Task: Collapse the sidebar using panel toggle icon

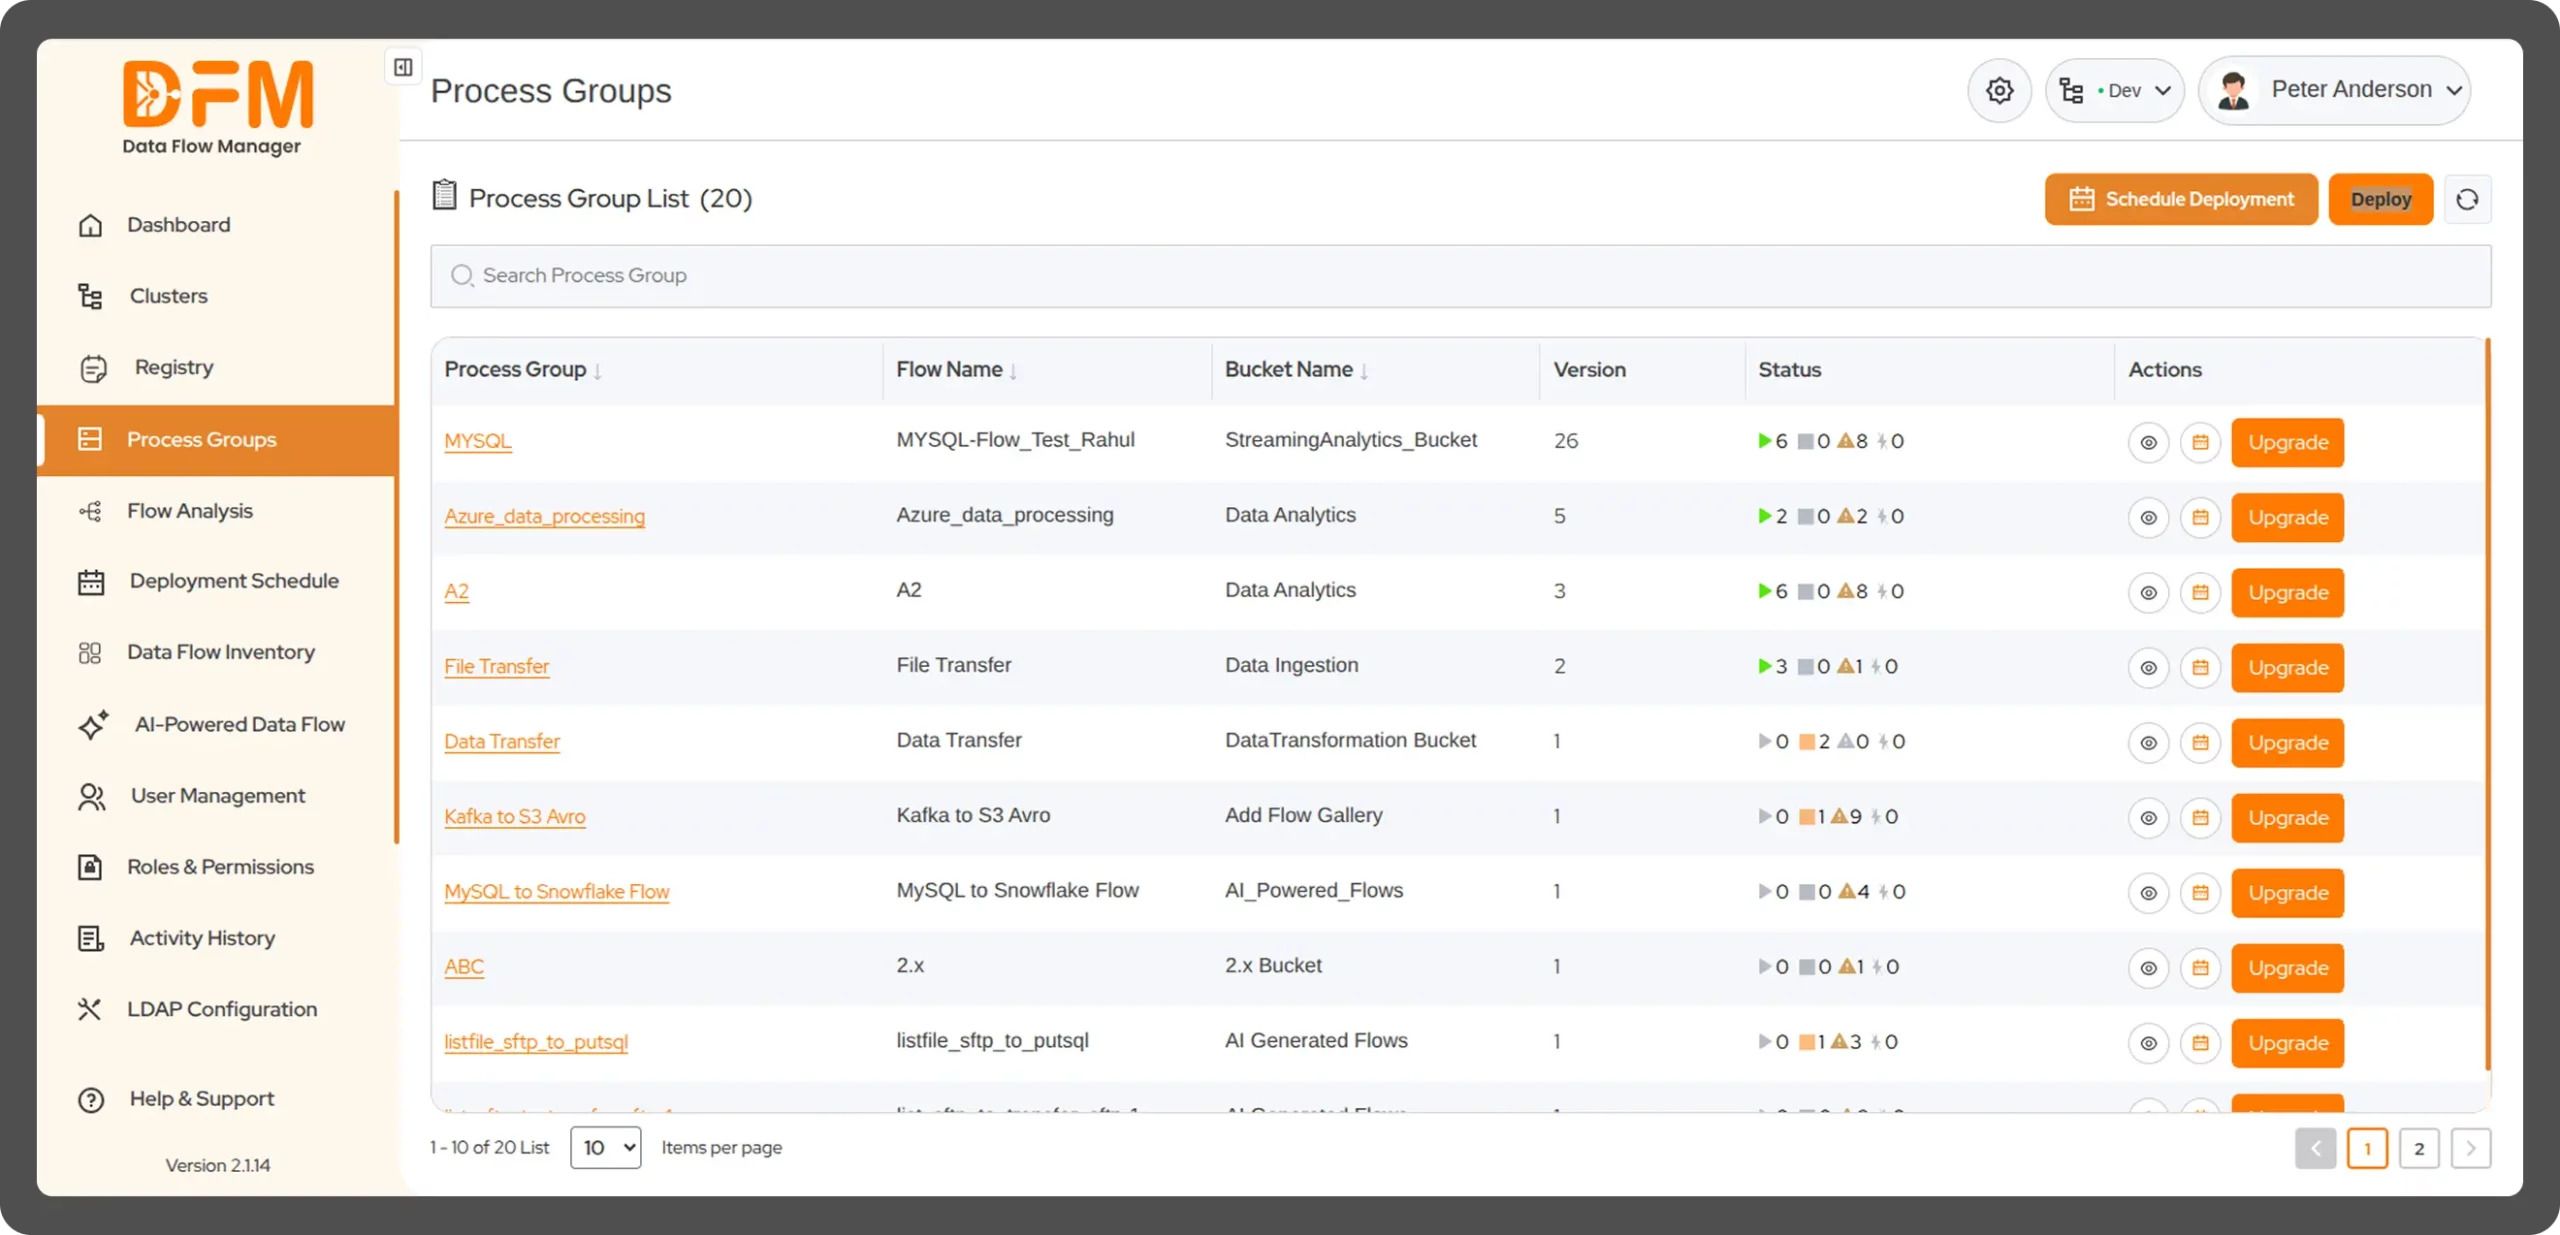Action: point(403,67)
